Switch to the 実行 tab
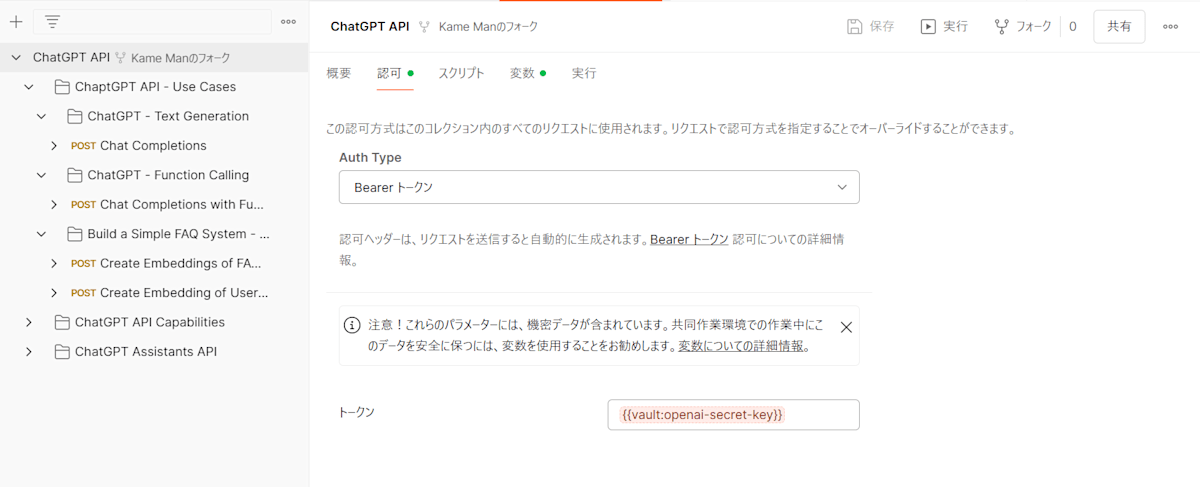1200x487 pixels. 584,73
